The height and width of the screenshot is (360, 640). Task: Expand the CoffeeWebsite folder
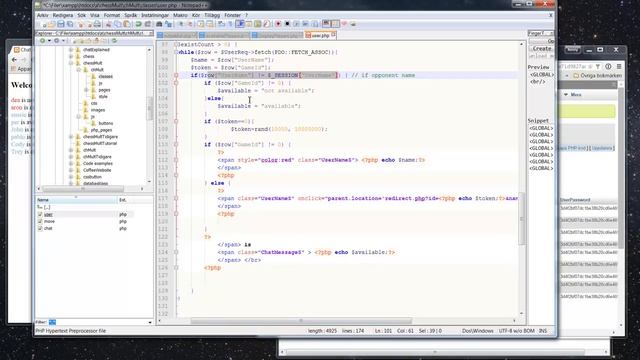point(71,170)
